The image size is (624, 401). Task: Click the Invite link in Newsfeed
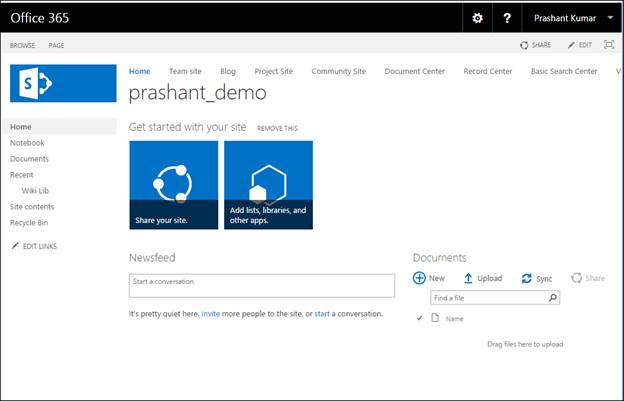[211, 313]
